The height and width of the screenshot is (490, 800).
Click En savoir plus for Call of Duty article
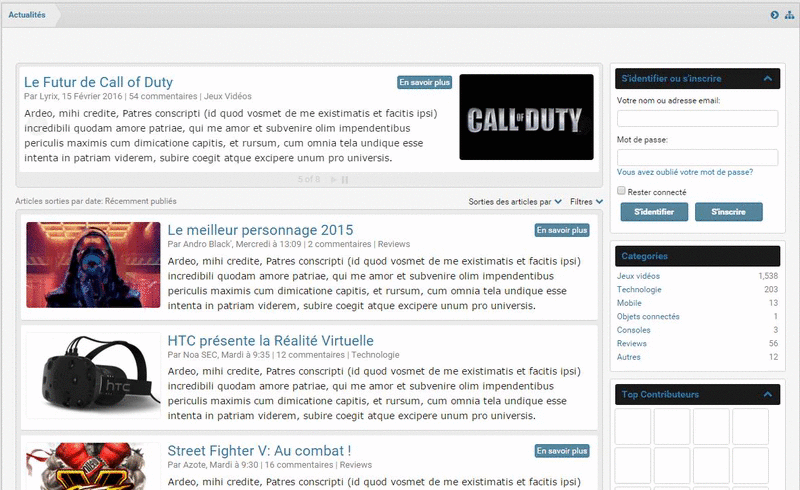(x=424, y=82)
